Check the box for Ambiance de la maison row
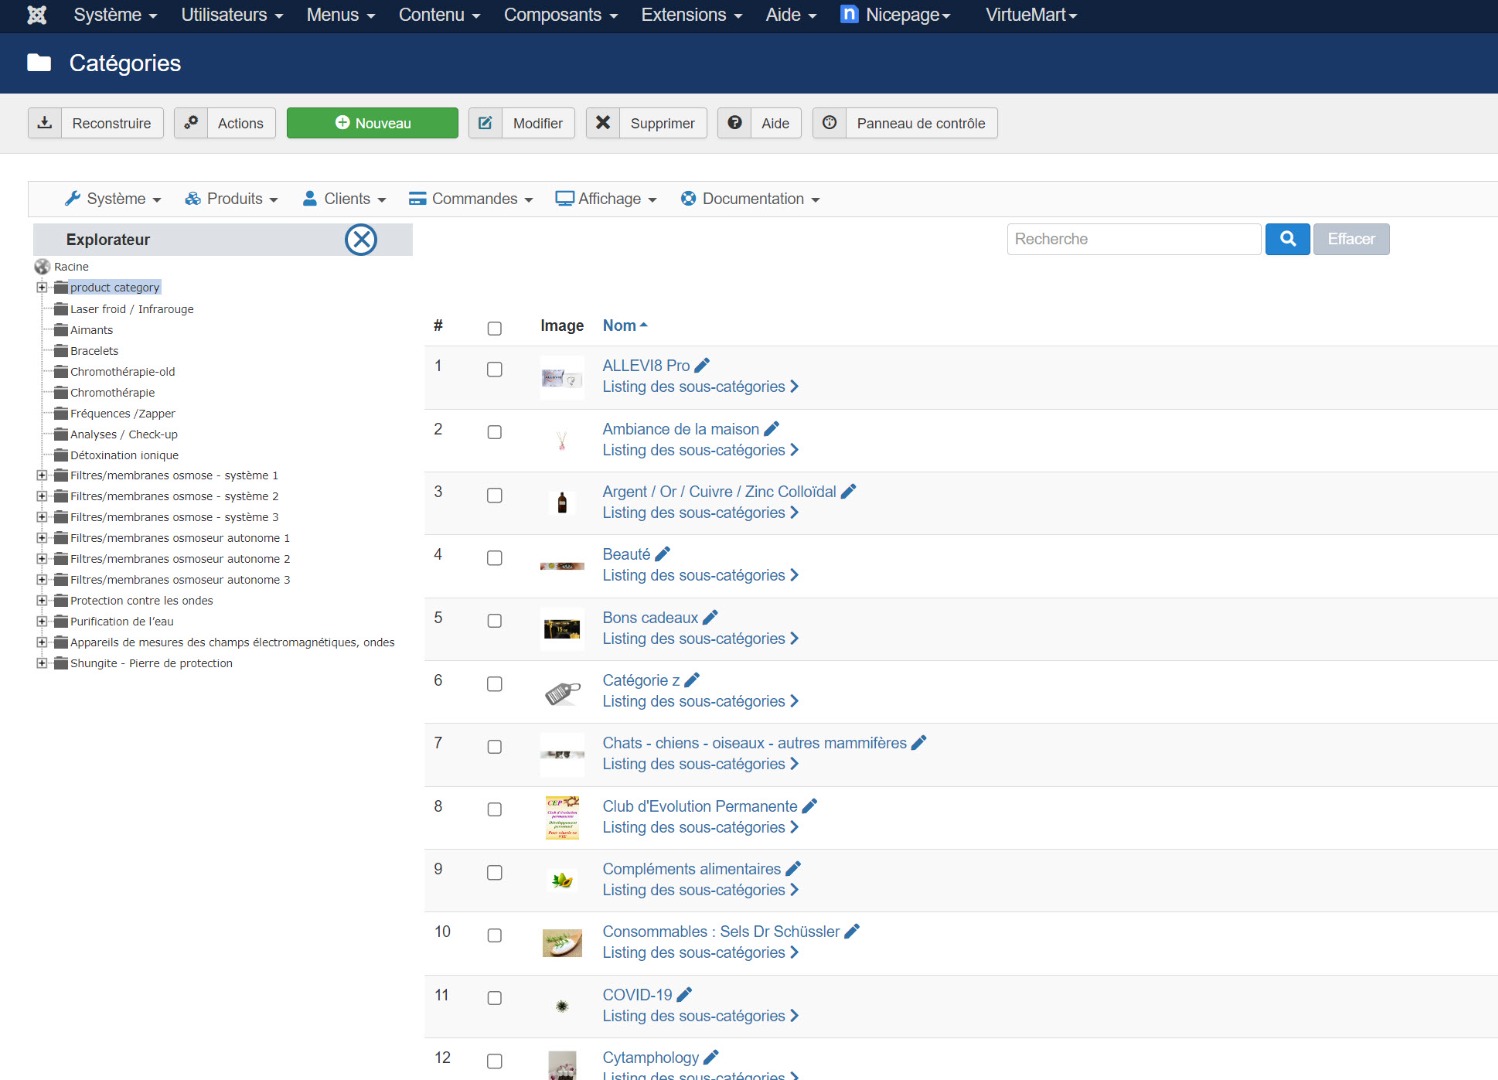Viewport: 1498px width, 1080px height. tap(494, 432)
